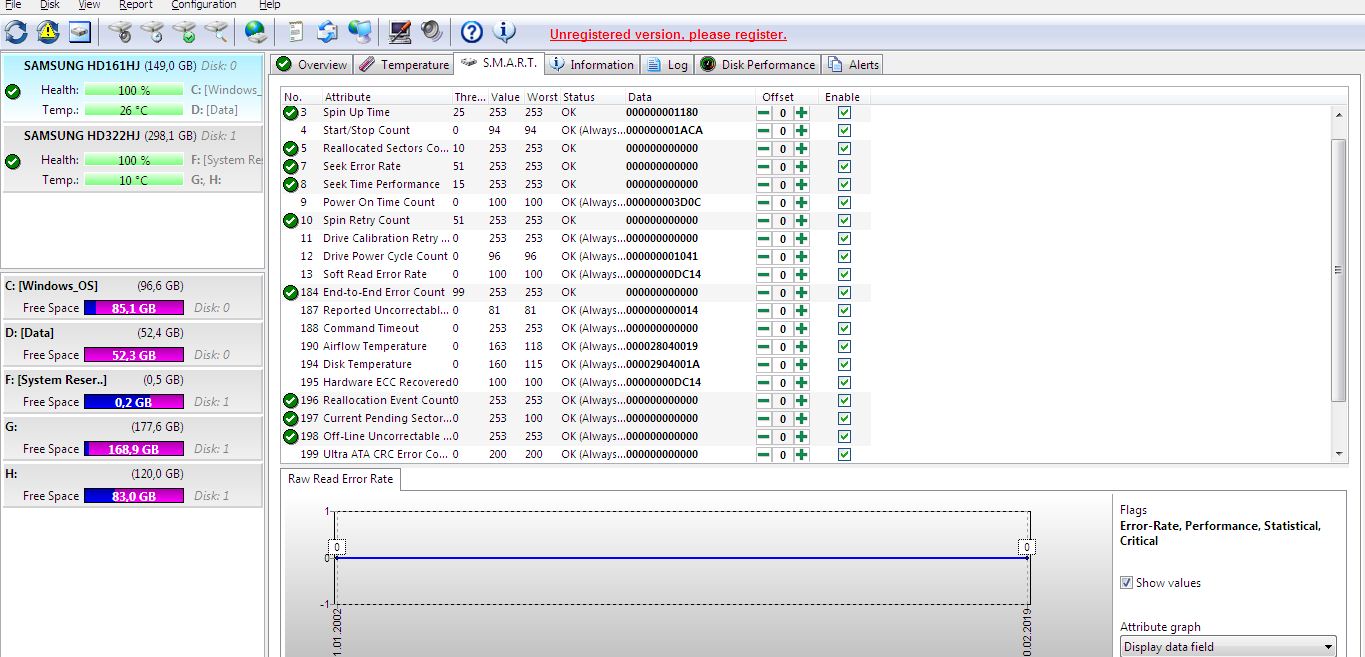The image size is (1365, 657).
Task: Open the Configuration menu
Action: click(x=202, y=5)
